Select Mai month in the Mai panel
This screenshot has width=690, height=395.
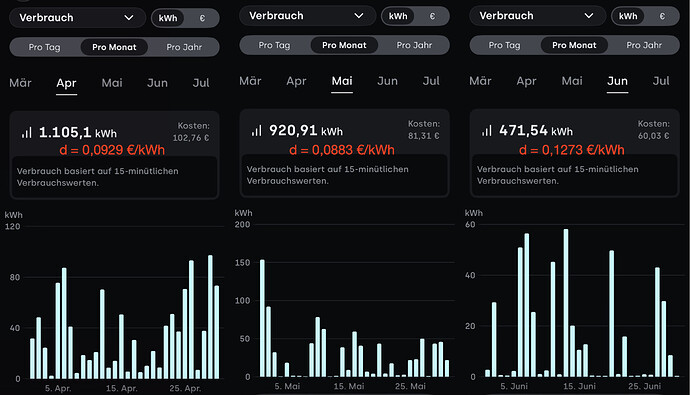click(342, 81)
